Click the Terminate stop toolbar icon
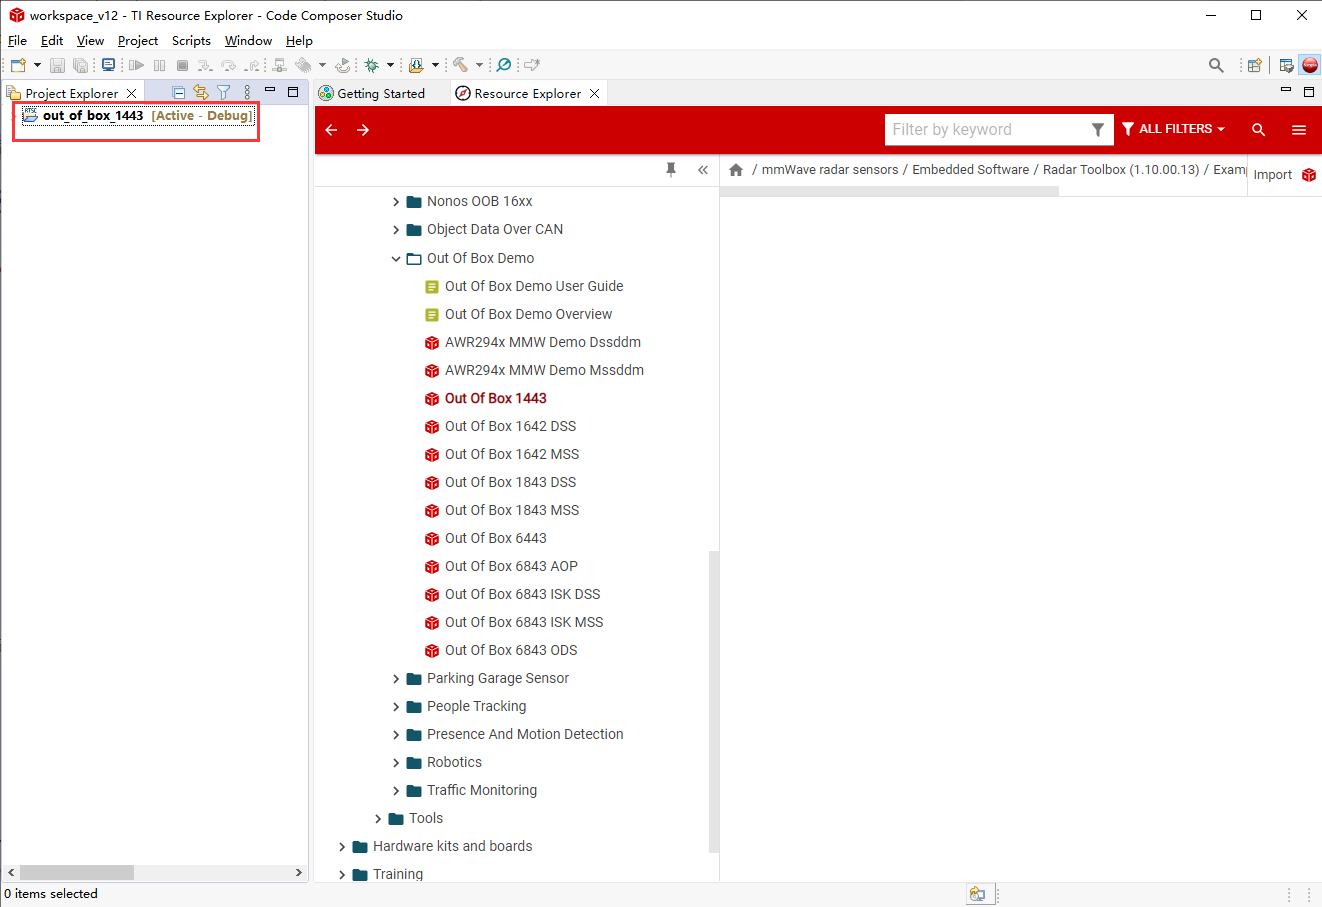This screenshot has height=907, width=1322. [x=182, y=65]
